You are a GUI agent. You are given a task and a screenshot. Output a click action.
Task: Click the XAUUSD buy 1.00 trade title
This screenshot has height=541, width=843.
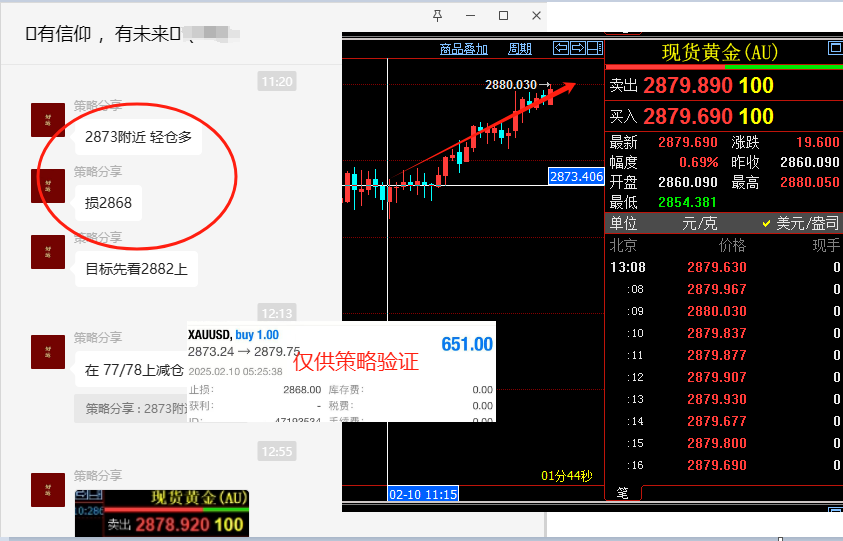[x=233, y=335]
